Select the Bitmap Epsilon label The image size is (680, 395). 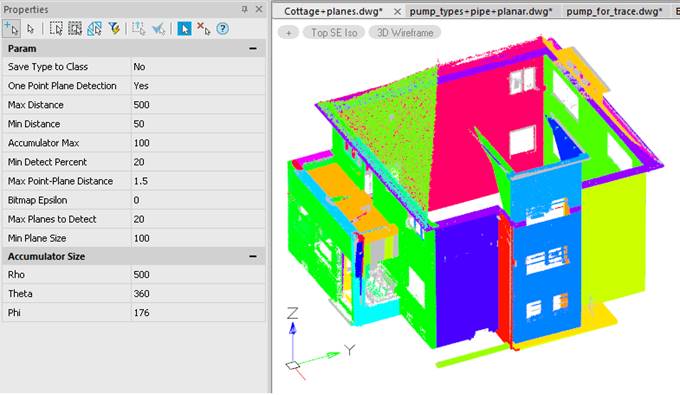pyautogui.click(x=37, y=200)
